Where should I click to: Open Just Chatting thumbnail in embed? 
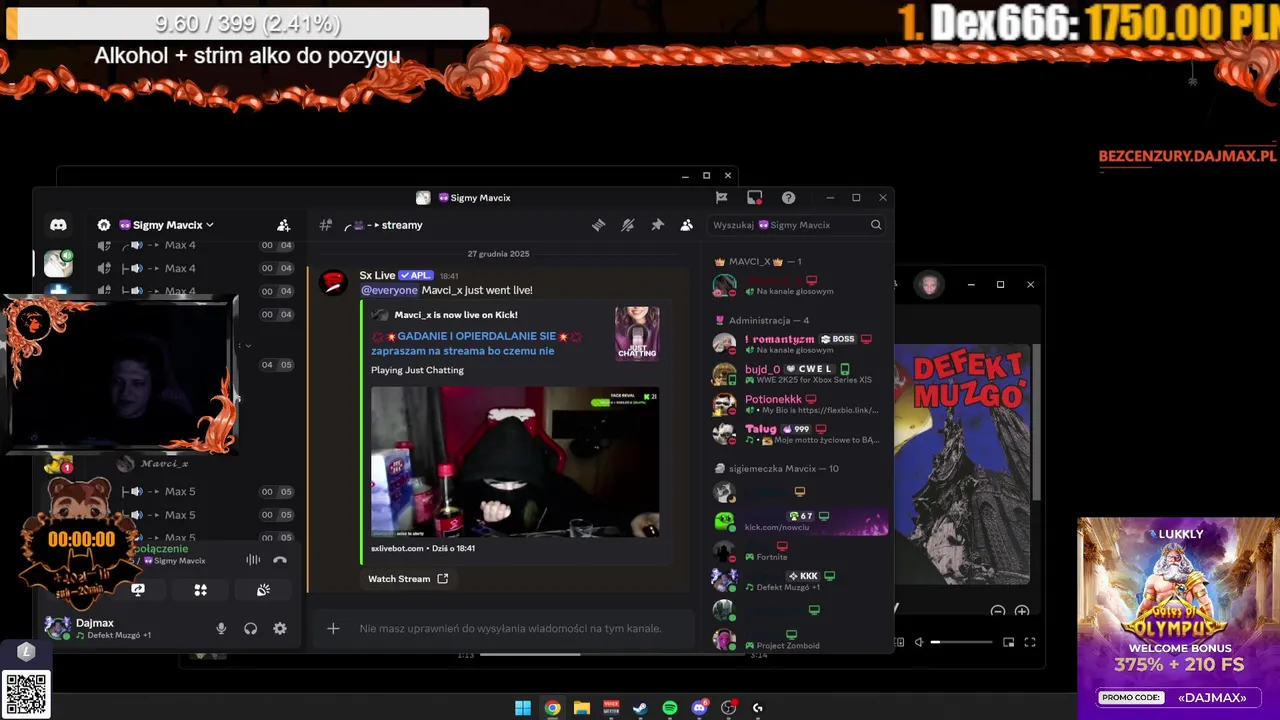637,333
